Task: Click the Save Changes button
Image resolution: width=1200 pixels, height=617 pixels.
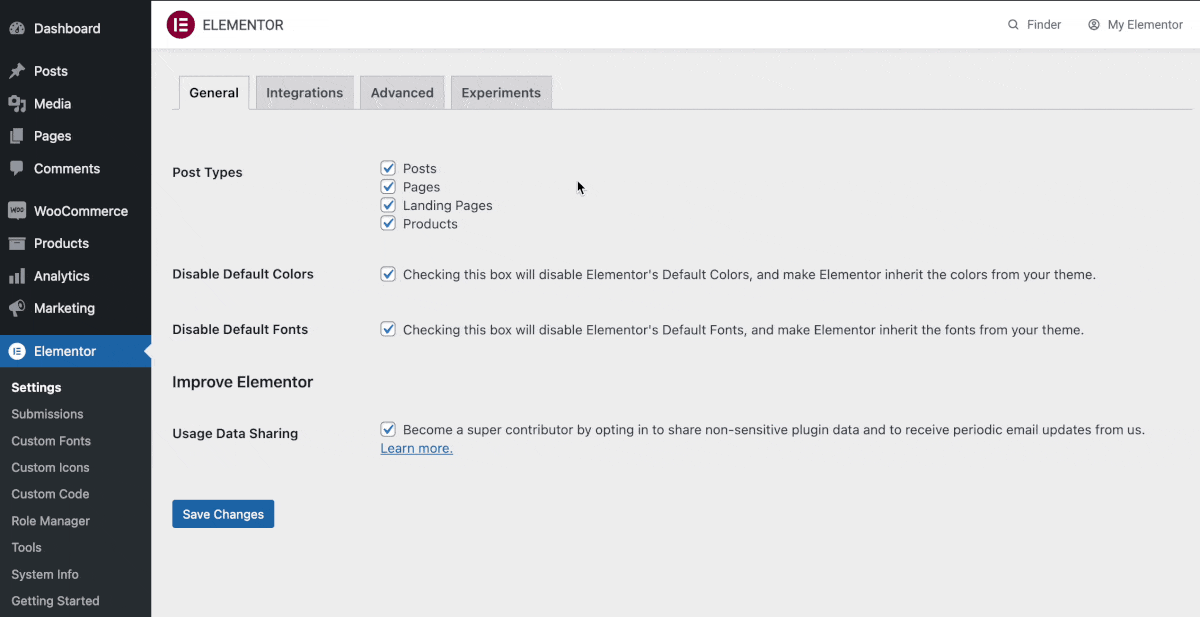Action: (223, 514)
